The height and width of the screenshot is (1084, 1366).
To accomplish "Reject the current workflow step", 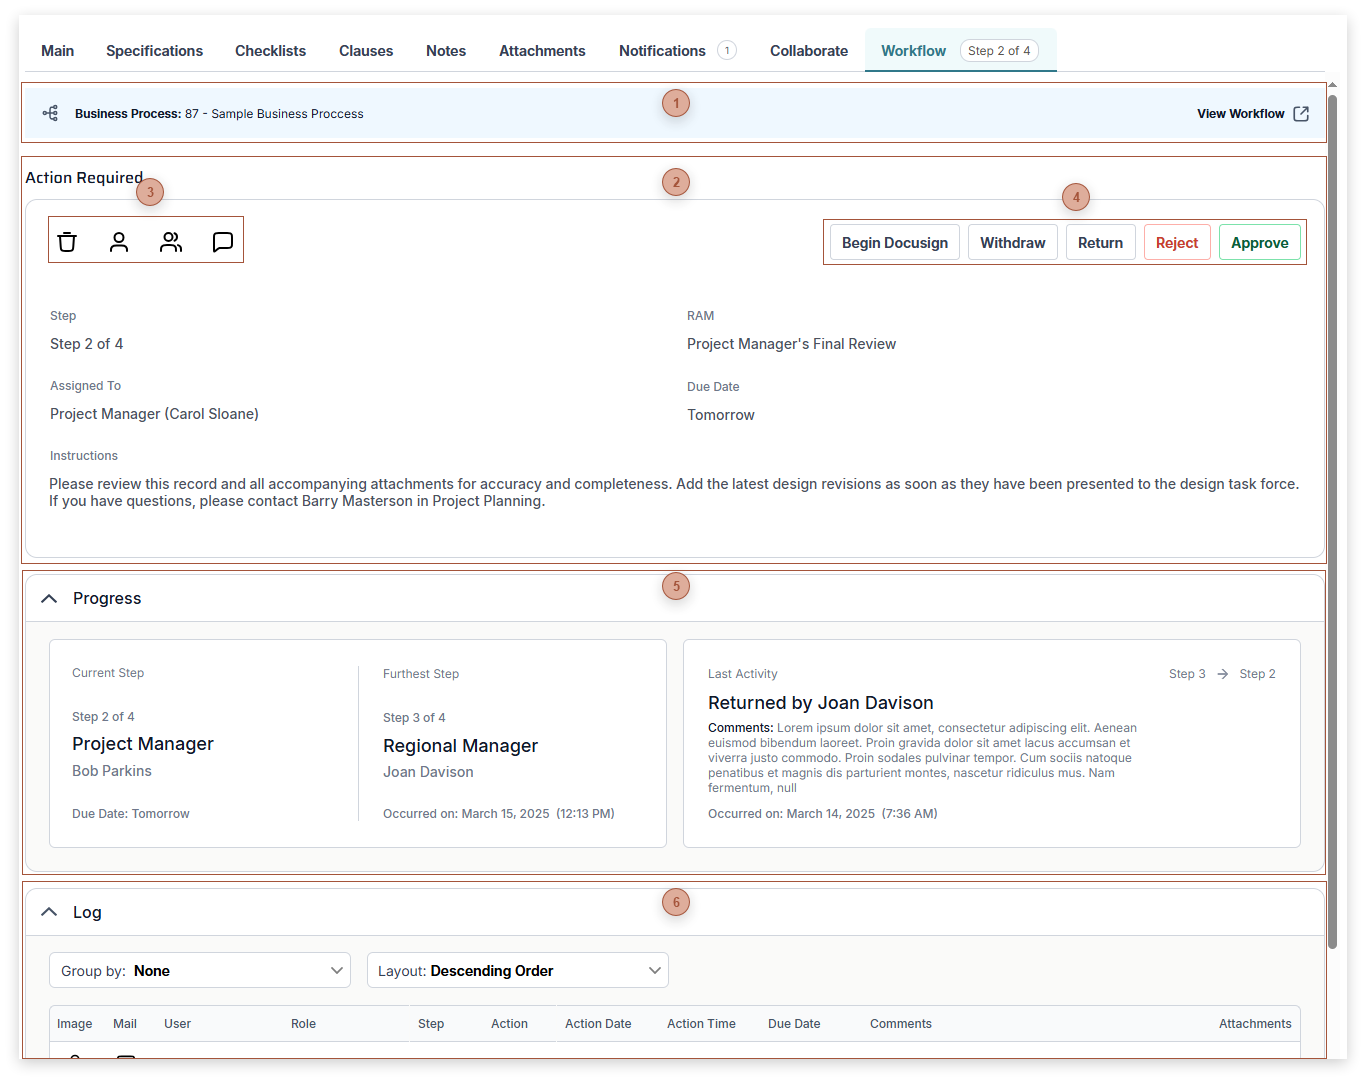I will tap(1177, 242).
